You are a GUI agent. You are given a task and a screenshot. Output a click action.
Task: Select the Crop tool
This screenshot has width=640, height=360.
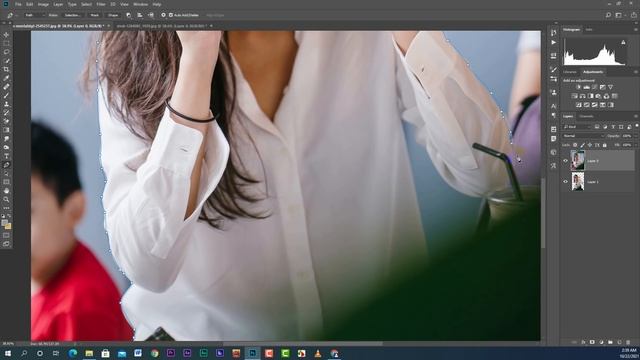point(6,69)
